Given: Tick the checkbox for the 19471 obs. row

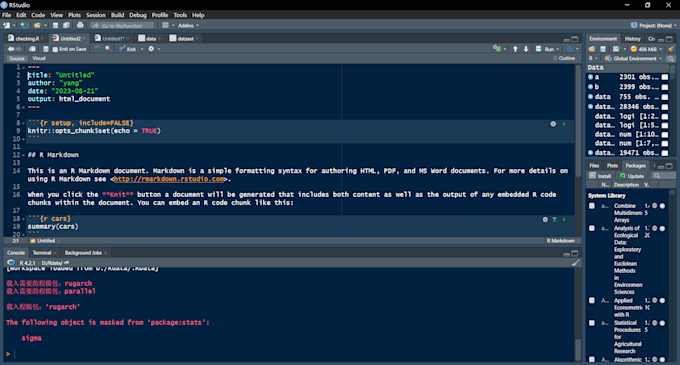Looking at the screenshot, I should click(x=665, y=153).
